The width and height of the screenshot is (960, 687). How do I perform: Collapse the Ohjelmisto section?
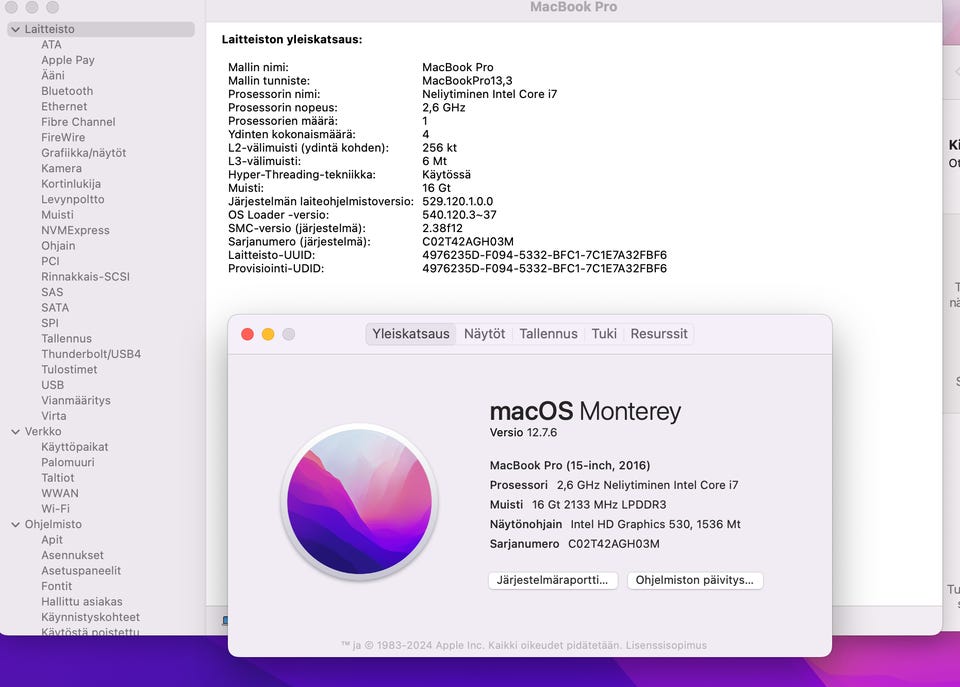point(15,525)
